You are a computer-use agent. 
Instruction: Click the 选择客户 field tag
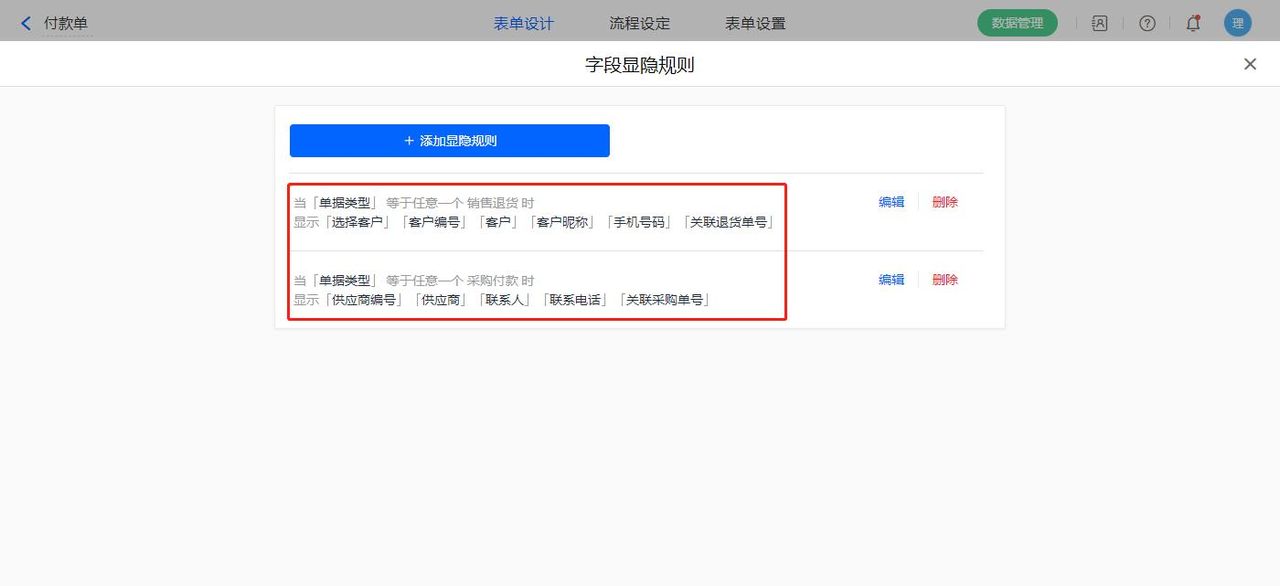(x=361, y=221)
